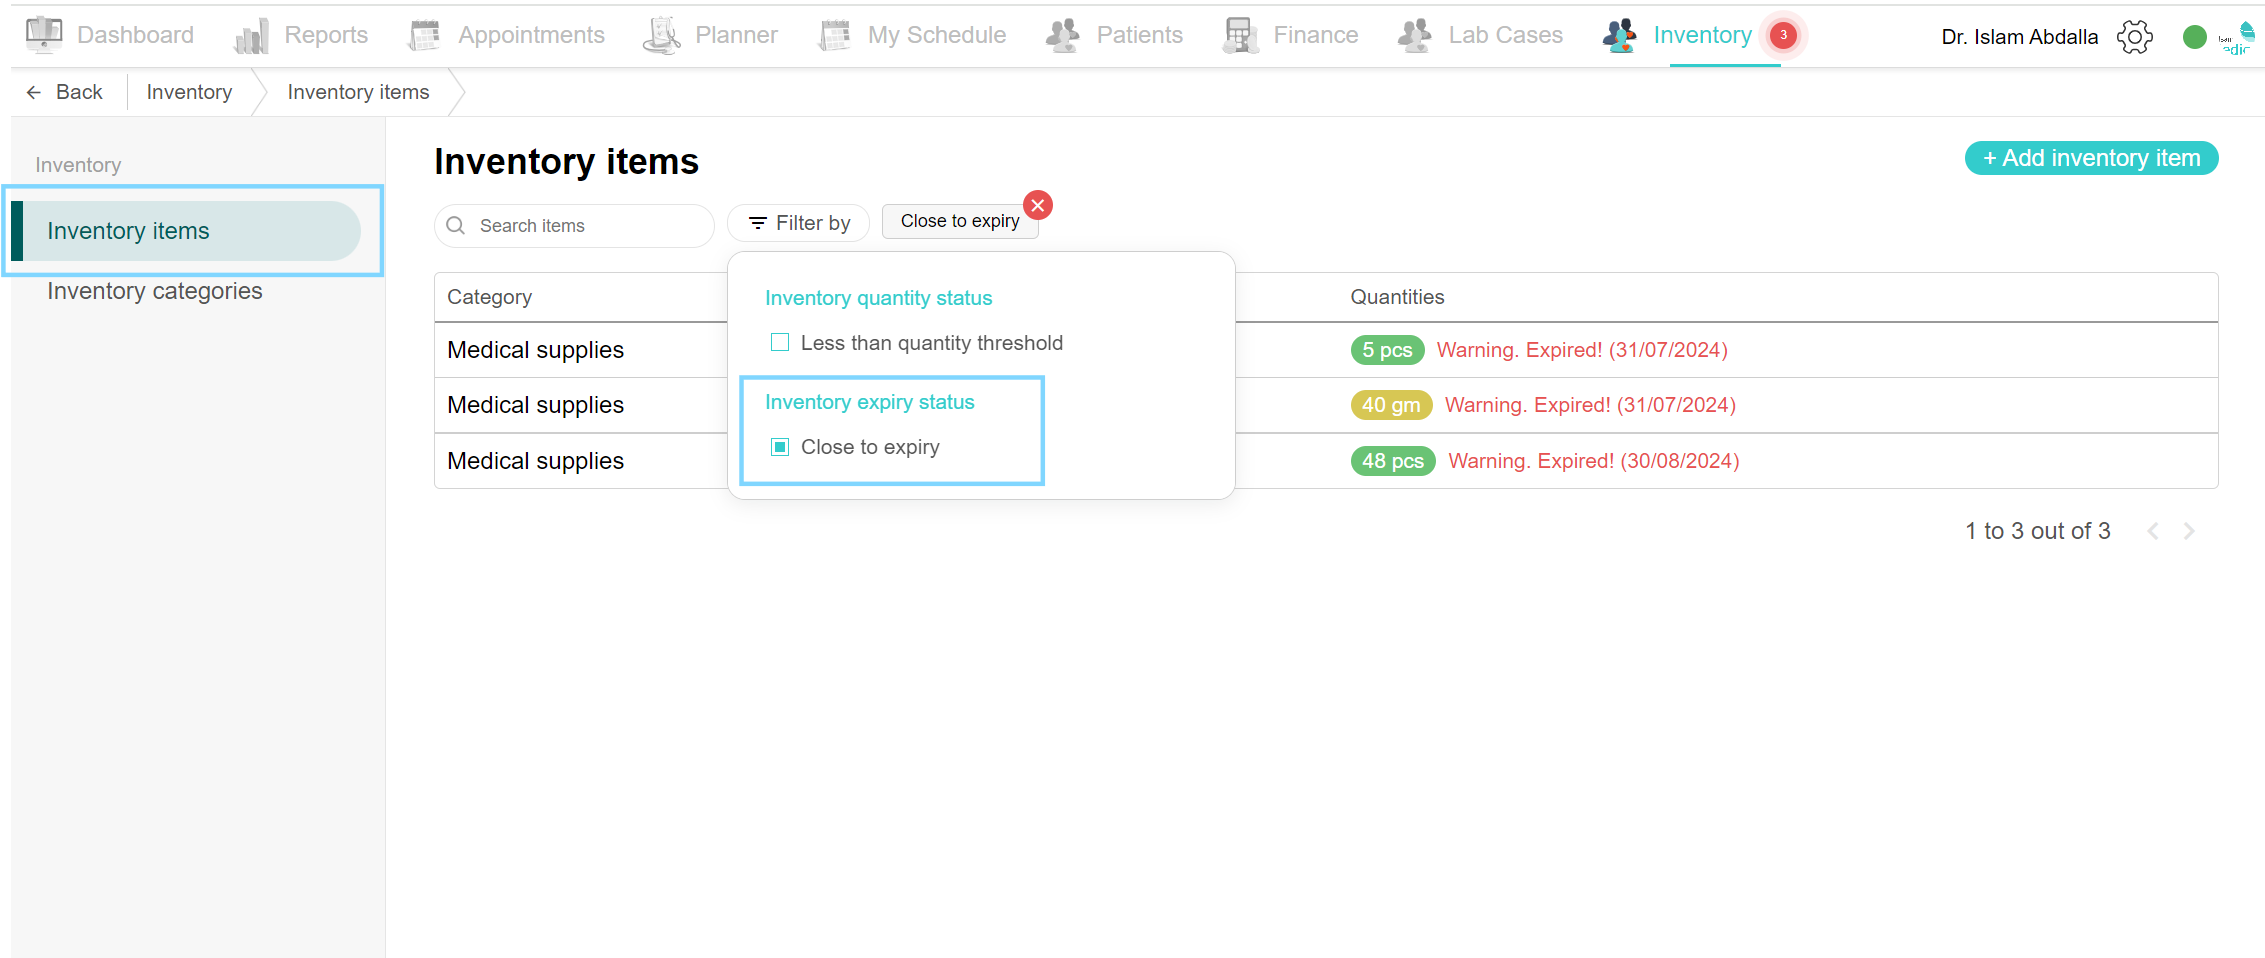Click the filter lines icon
The width and height of the screenshot is (2265, 958).
coord(758,223)
